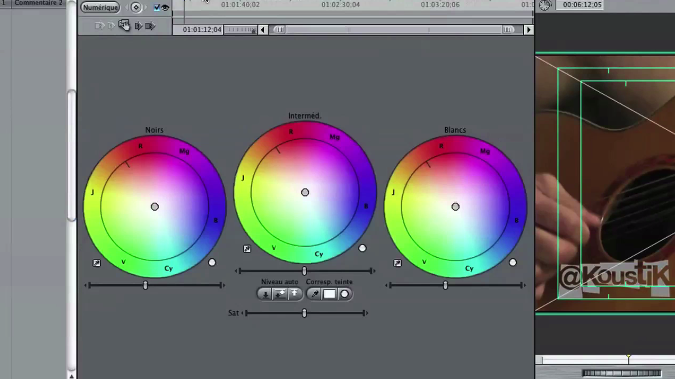
Task: Toggle the eye visibility icon
Action: (165, 7)
